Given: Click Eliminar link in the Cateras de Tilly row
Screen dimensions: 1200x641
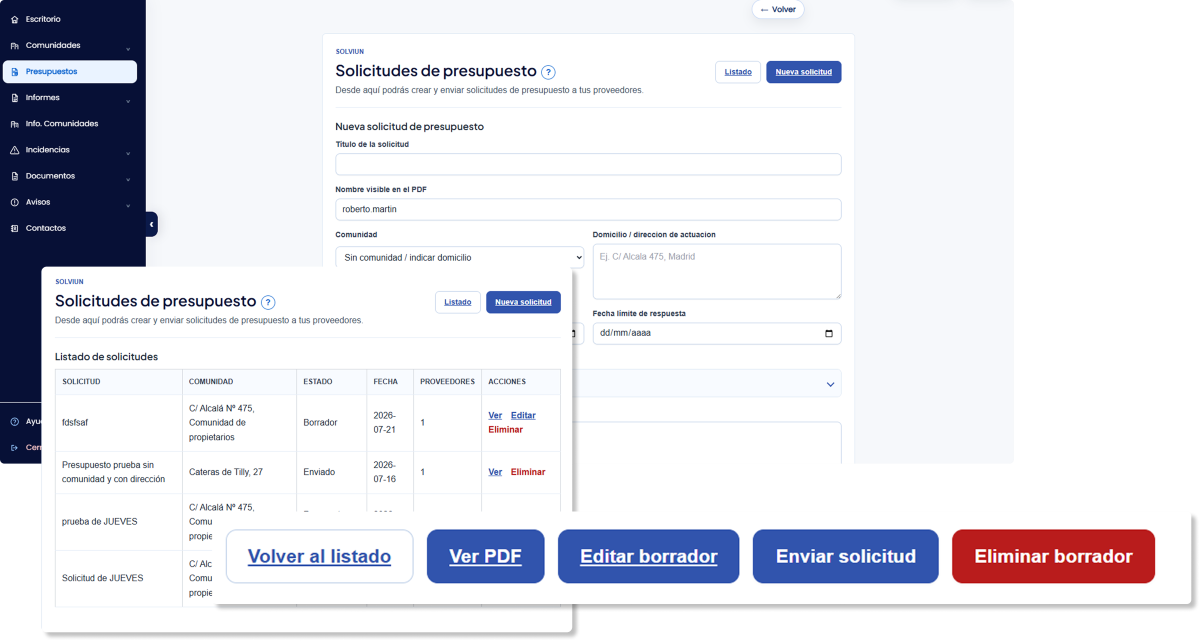Looking at the screenshot, I should (528, 472).
